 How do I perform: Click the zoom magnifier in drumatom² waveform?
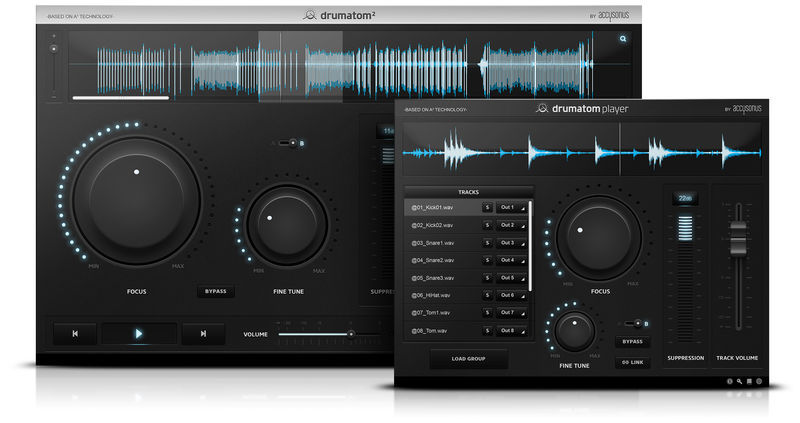(x=623, y=39)
